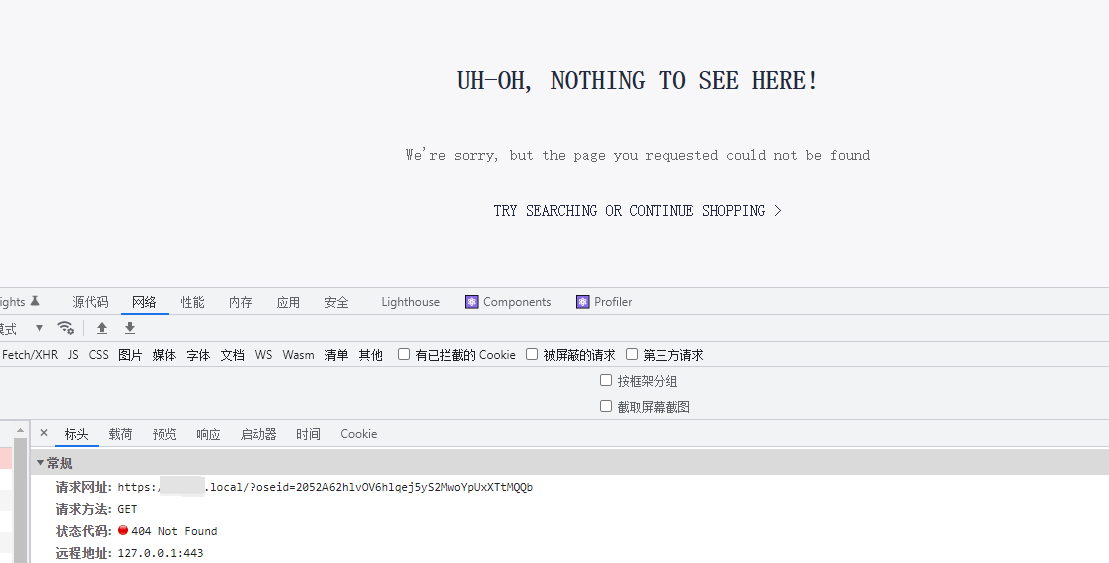Enable 第三方请求 checkbox
The width and height of the screenshot is (1109, 563).
(x=632, y=354)
